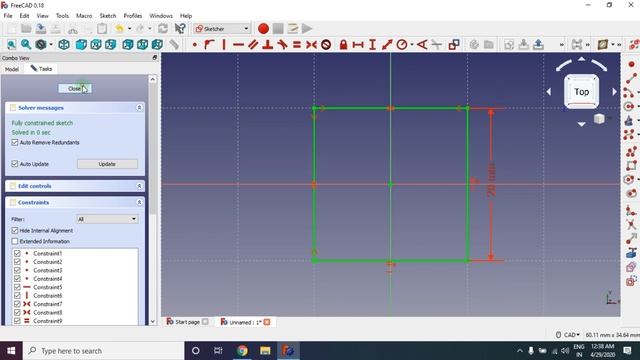Toggle Auto Update checkbox

click(x=15, y=164)
